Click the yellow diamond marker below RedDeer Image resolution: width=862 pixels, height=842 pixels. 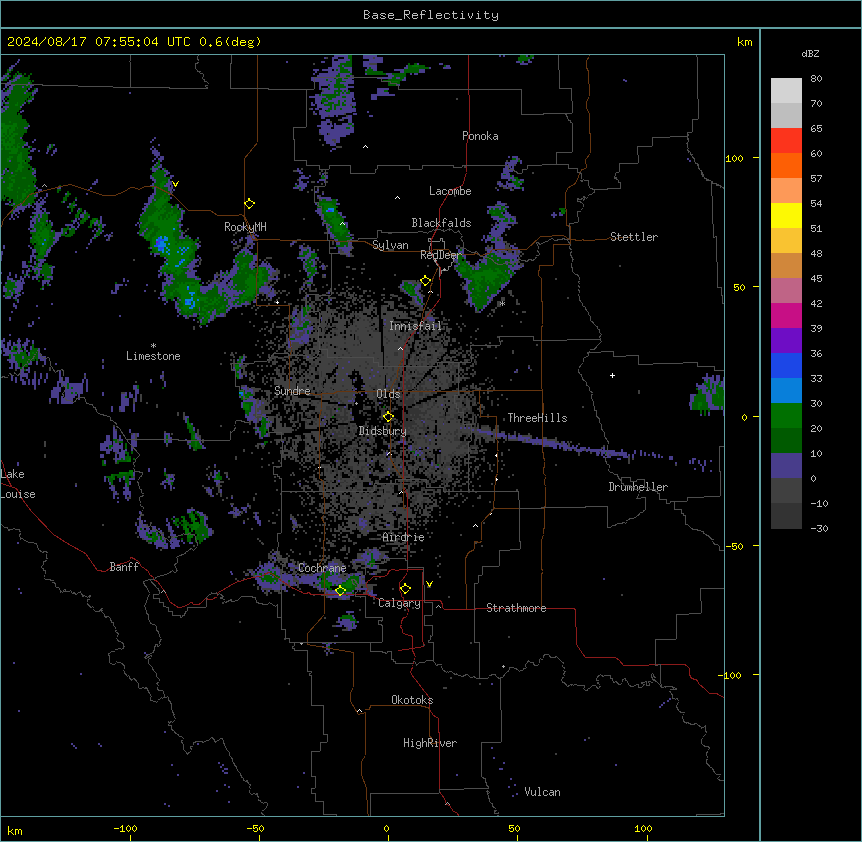point(426,281)
